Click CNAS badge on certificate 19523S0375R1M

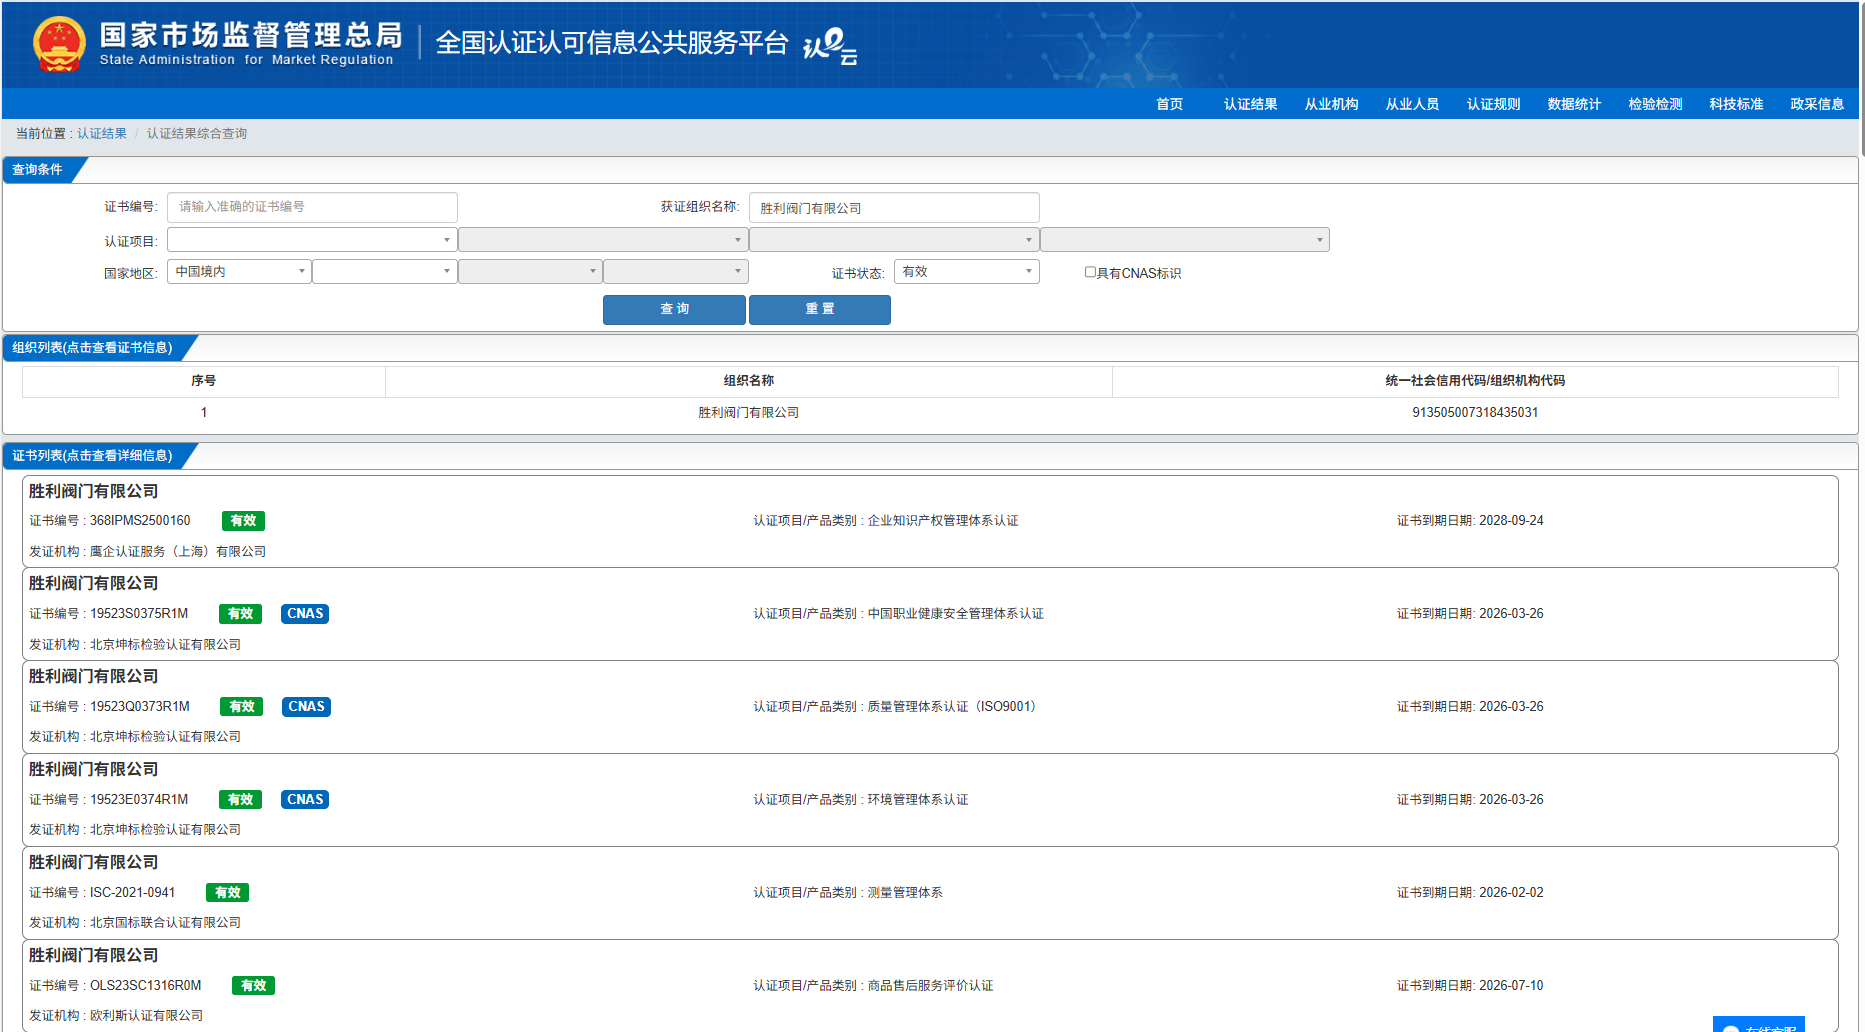305,614
